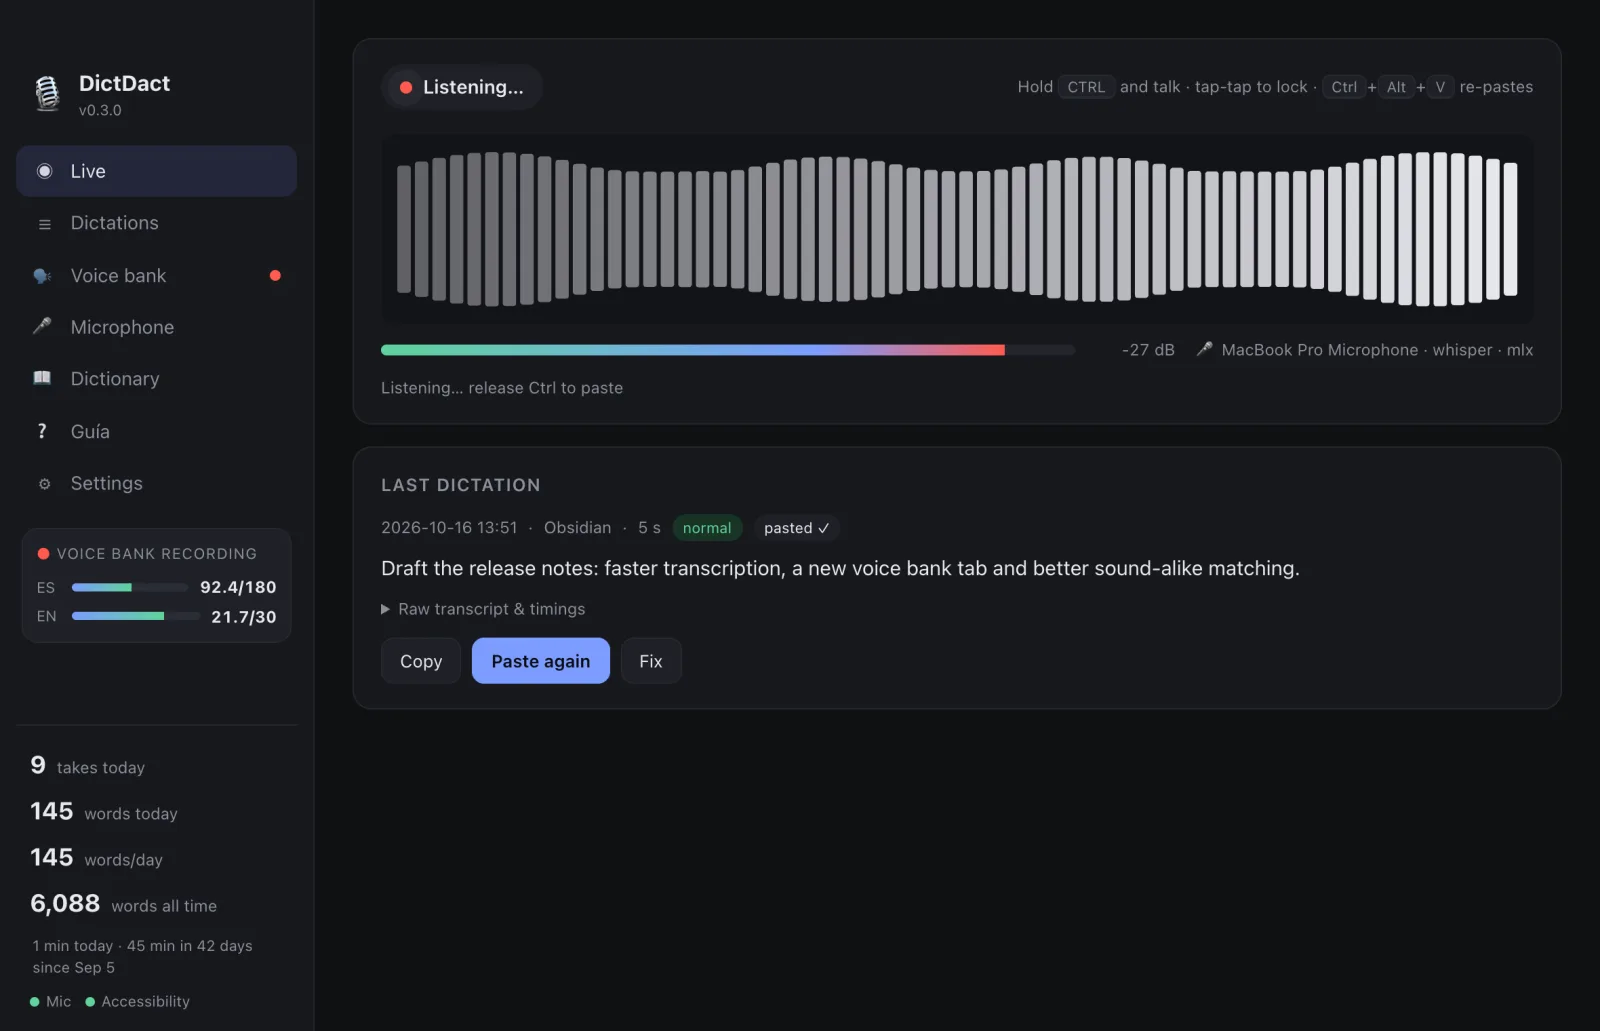Click the EN voice bank progress bar
This screenshot has width=1600, height=1031.
point(136,616)
